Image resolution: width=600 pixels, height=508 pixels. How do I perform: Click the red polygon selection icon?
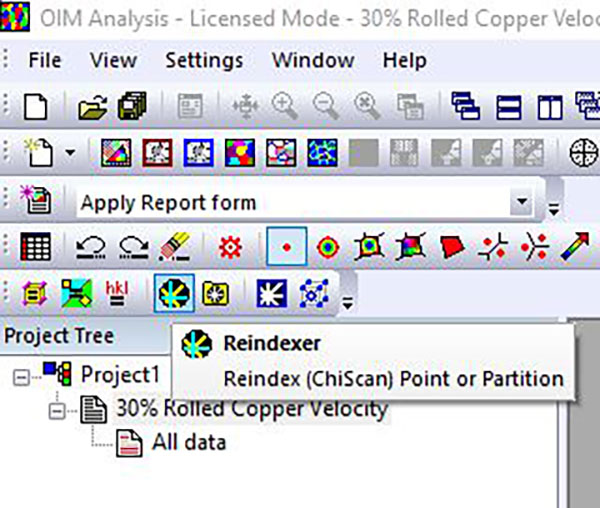(452, 246)
